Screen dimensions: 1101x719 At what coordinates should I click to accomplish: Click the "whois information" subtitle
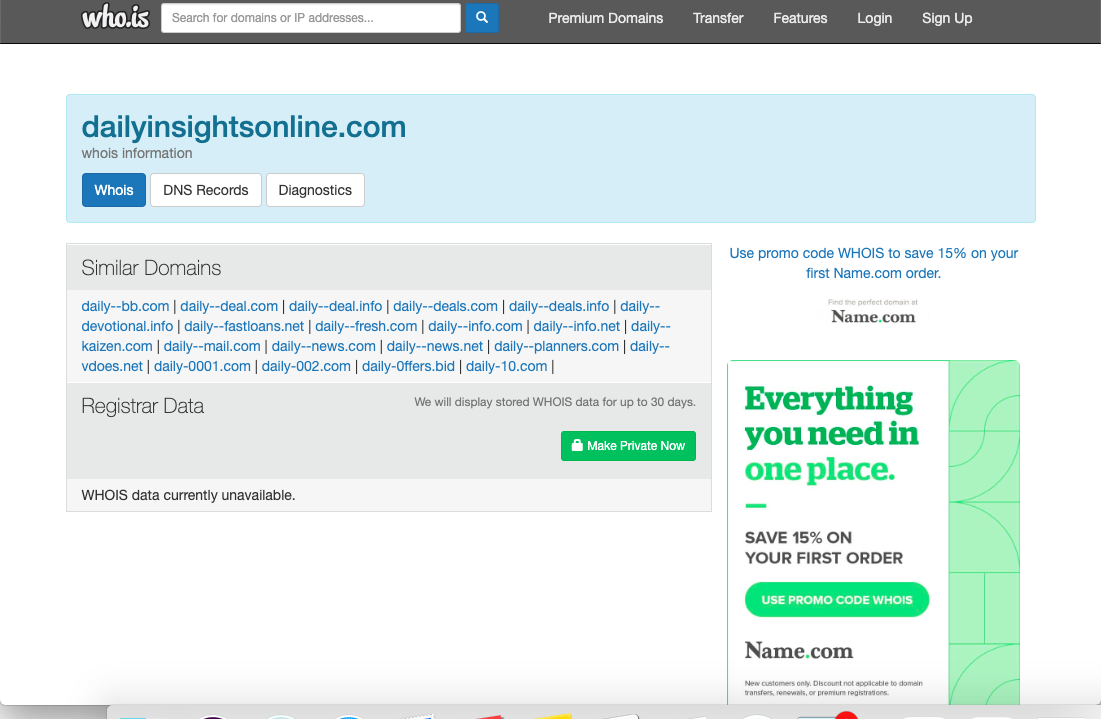tap(137, 153)
